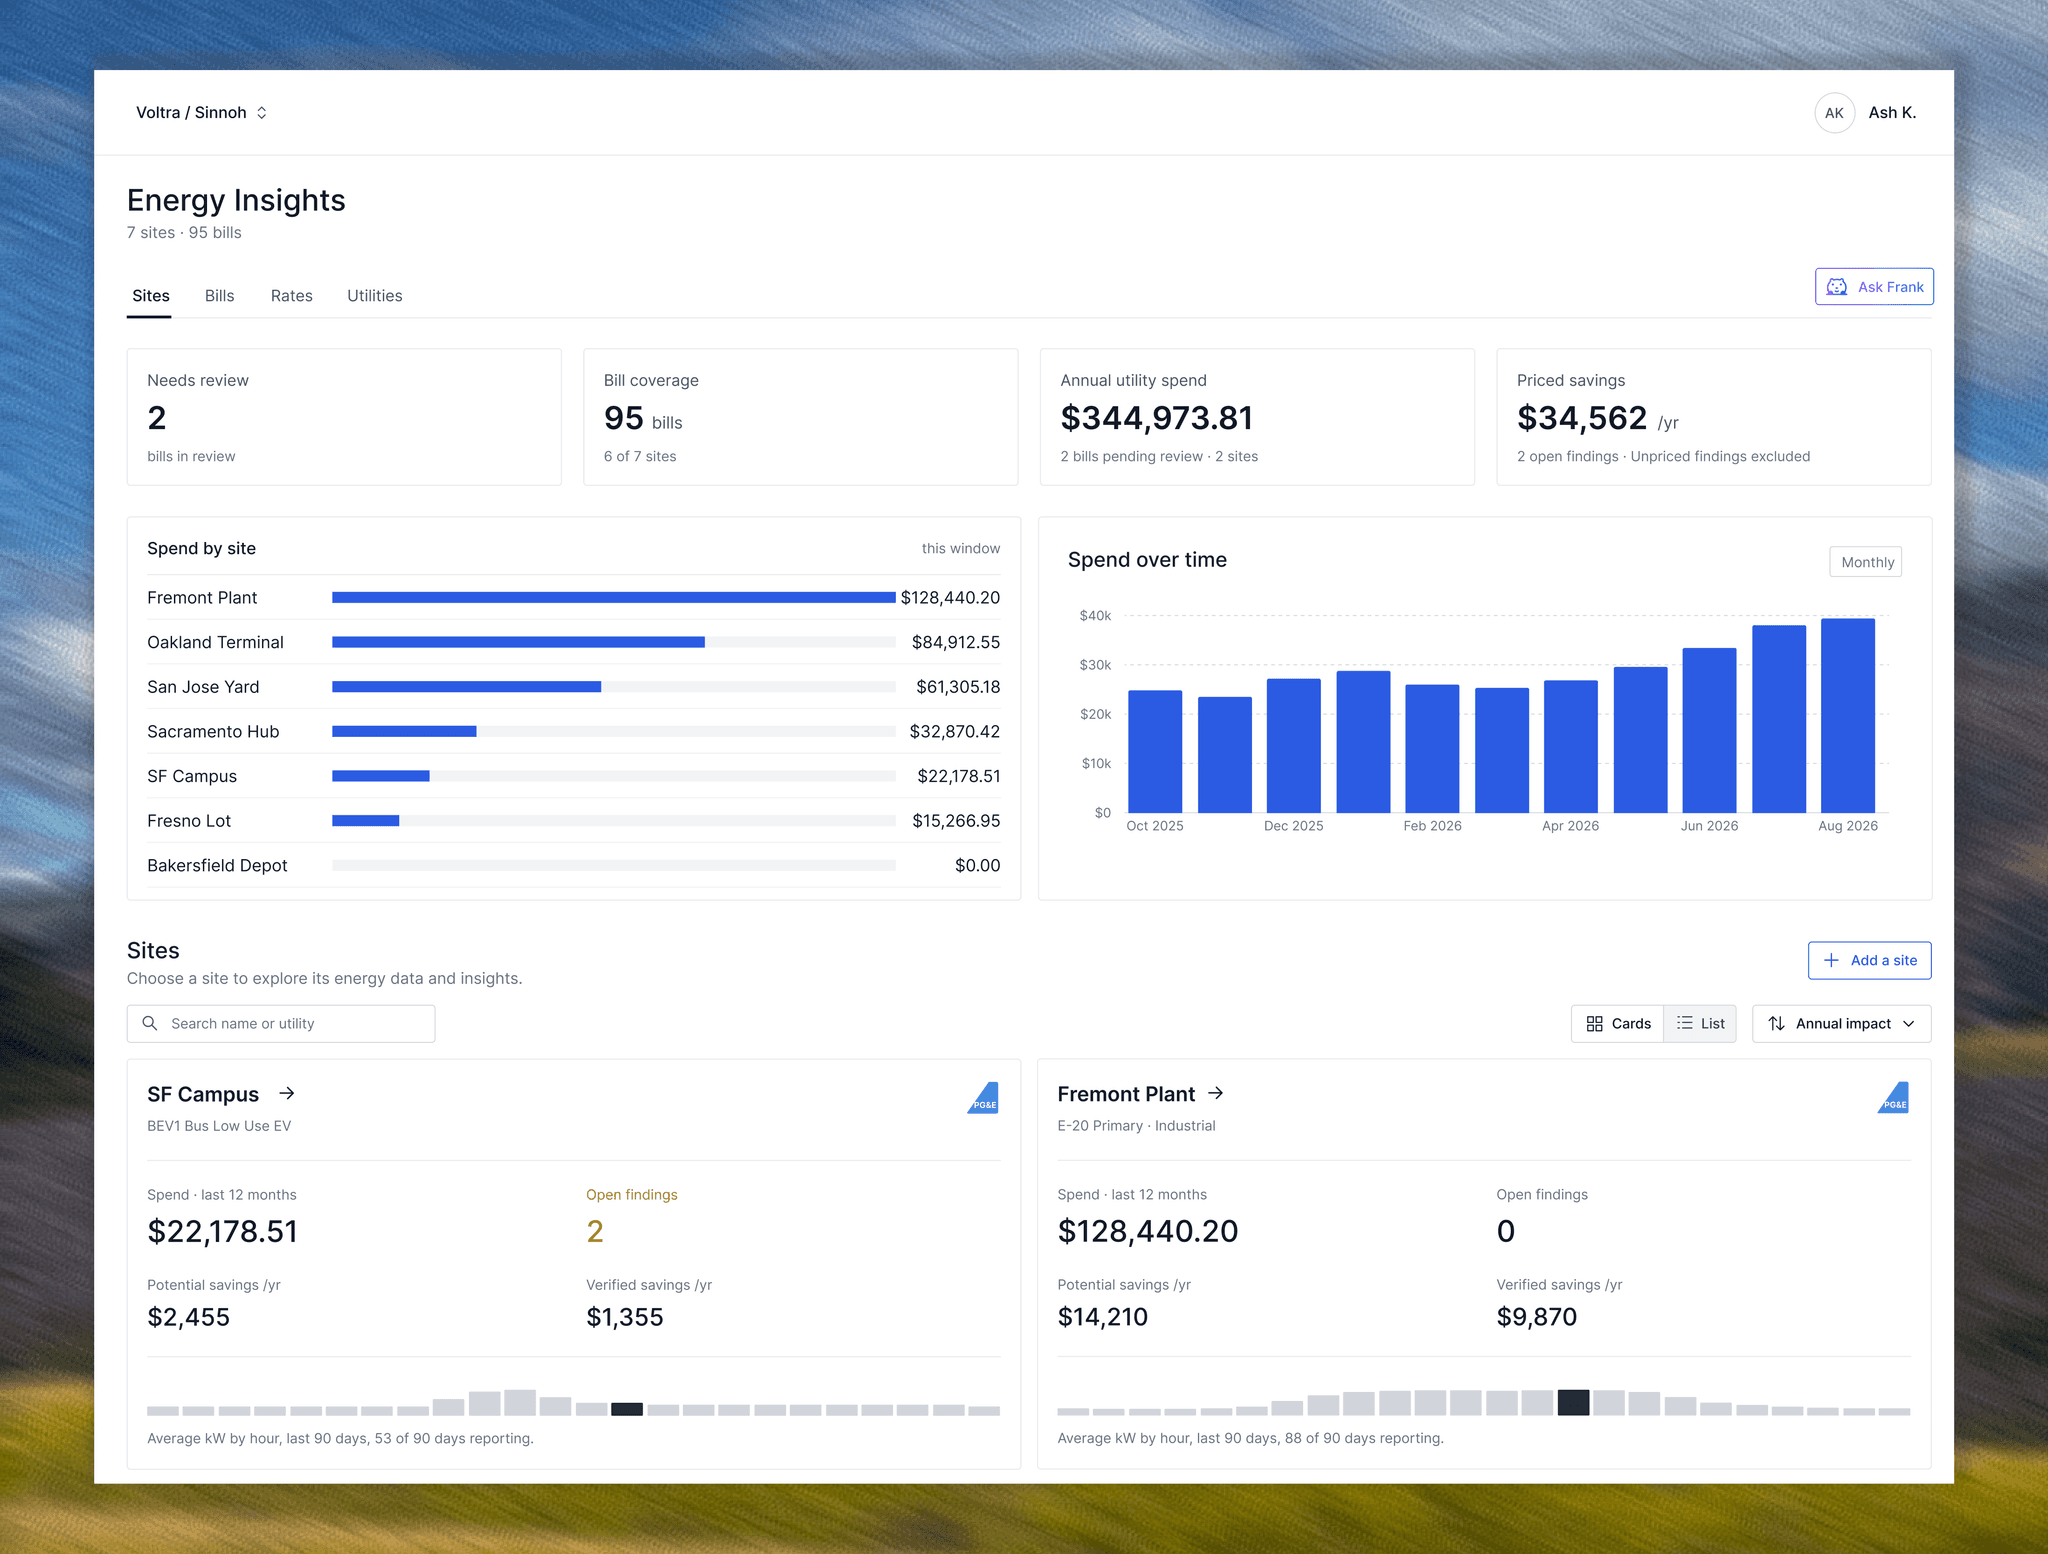Select the Annual utility spend value $344,973.81

pyautogui.click(x=1156, y=418)
